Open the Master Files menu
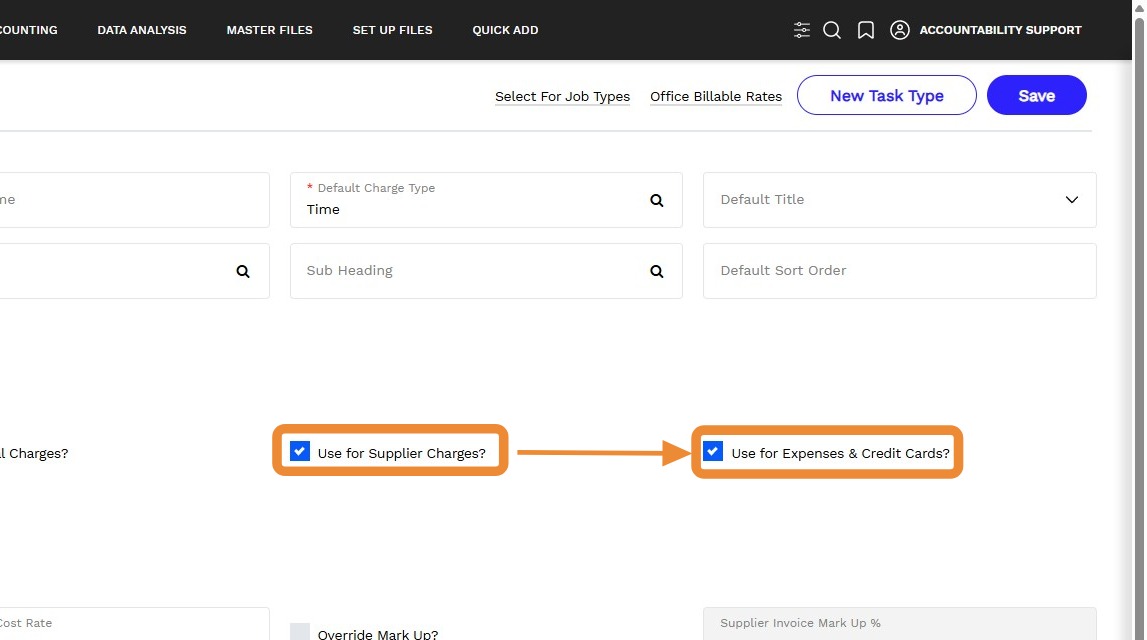 269,30
